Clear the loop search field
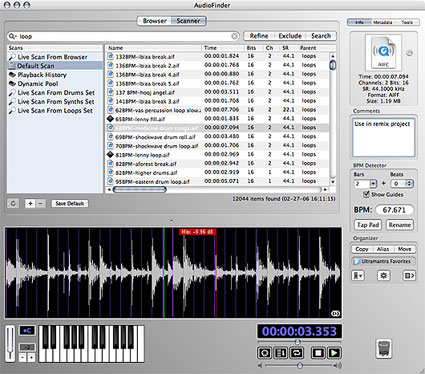Image resolution: width=425 pixels, height=374 pixels. pos(234,36)
